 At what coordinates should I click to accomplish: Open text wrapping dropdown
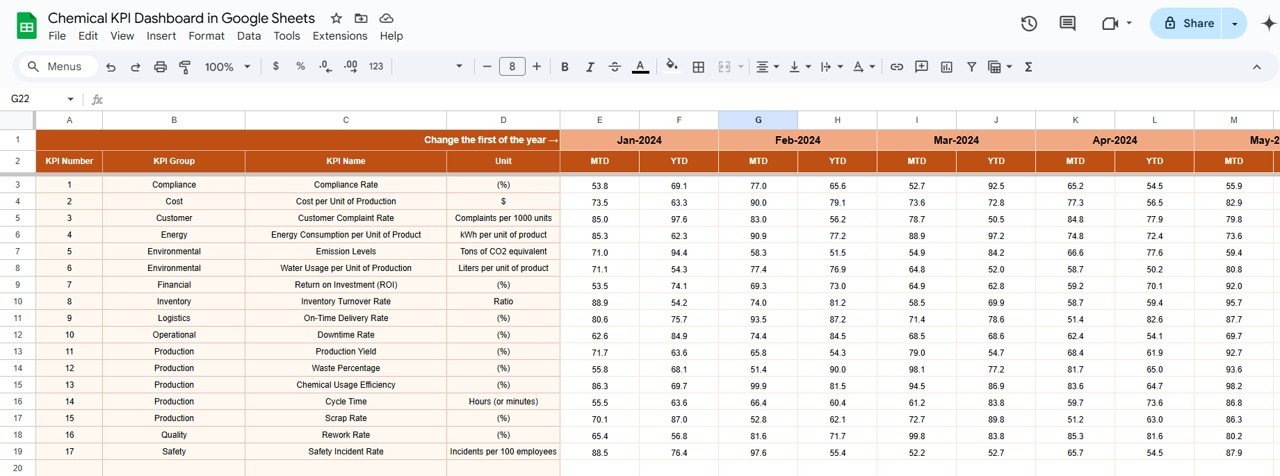point(831,67)
